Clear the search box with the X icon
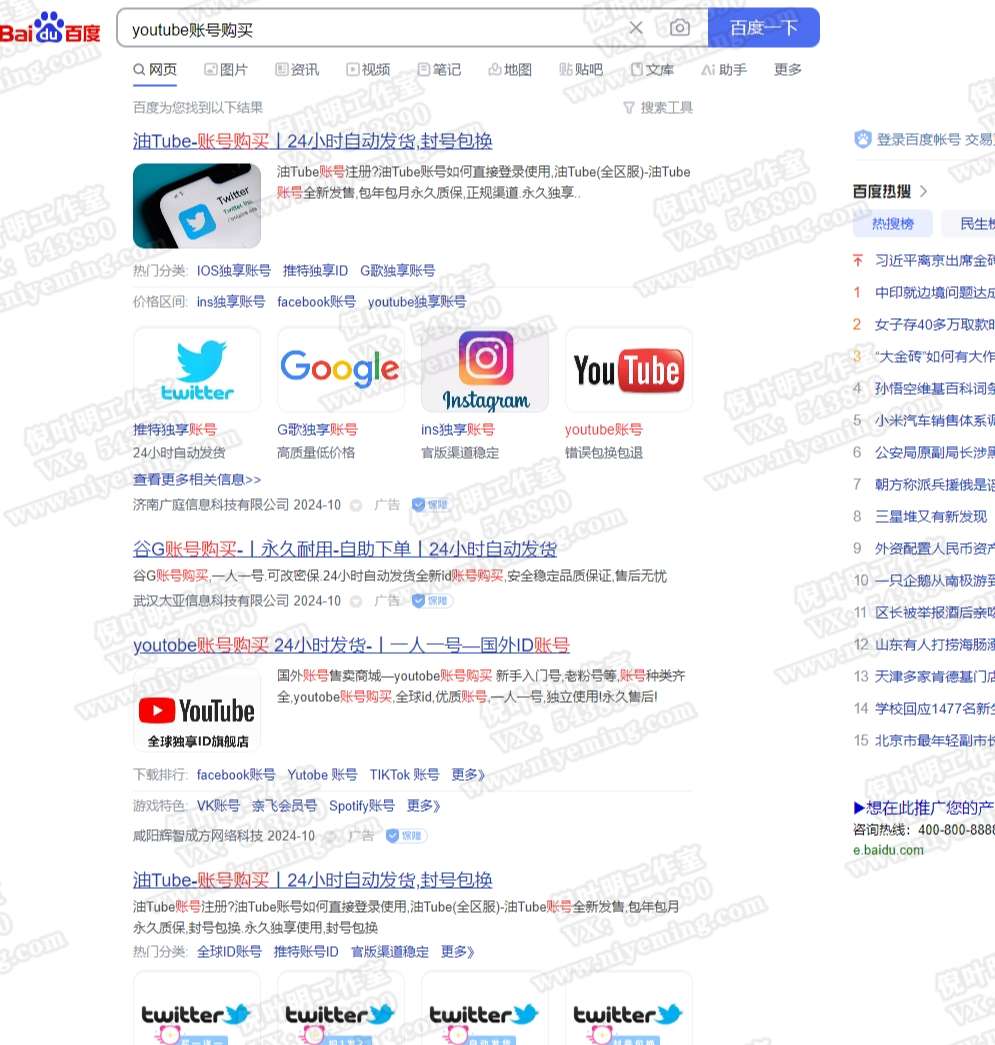The image size is (995, 1045). [636, 28]
